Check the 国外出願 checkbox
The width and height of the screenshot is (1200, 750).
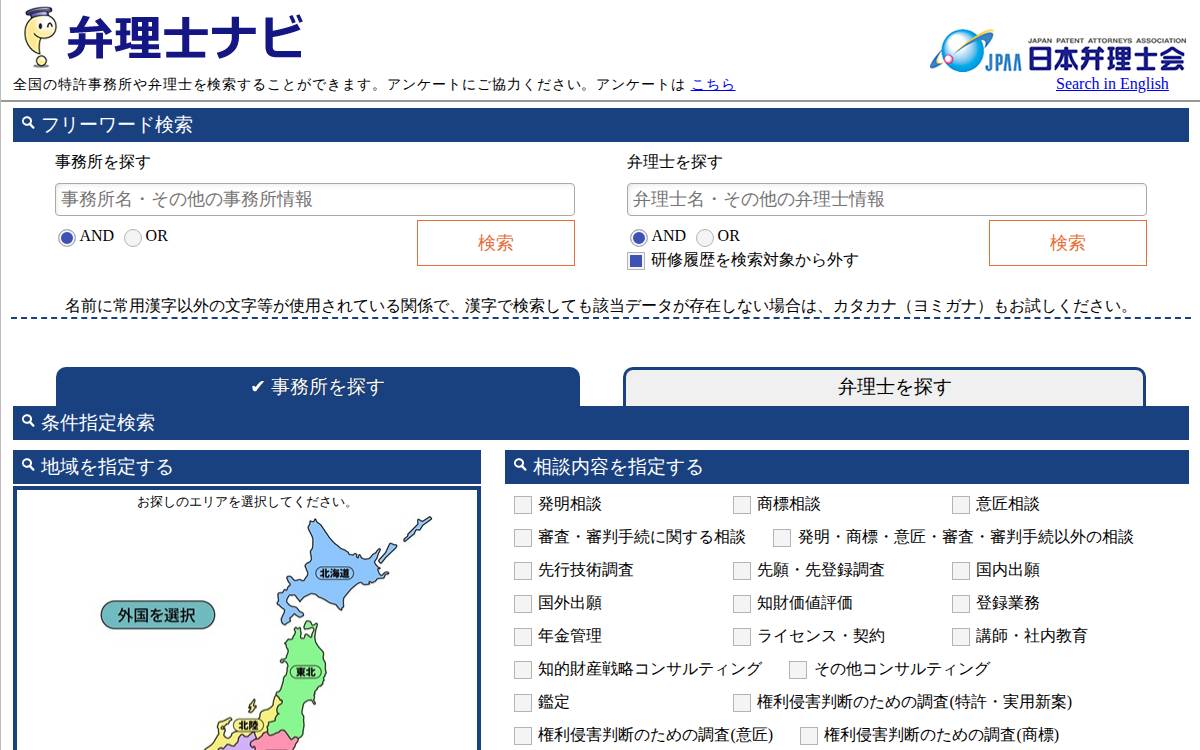coord(523,604)
